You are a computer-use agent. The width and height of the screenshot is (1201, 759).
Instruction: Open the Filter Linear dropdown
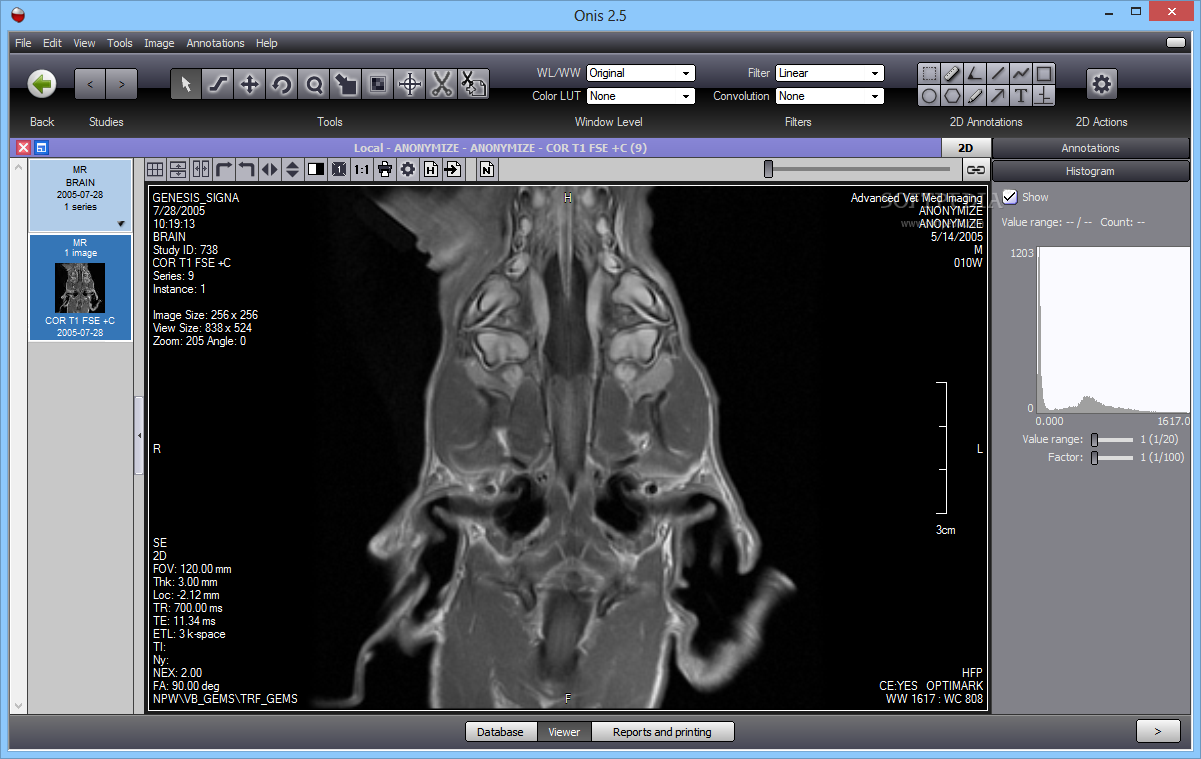pos(830,73)
